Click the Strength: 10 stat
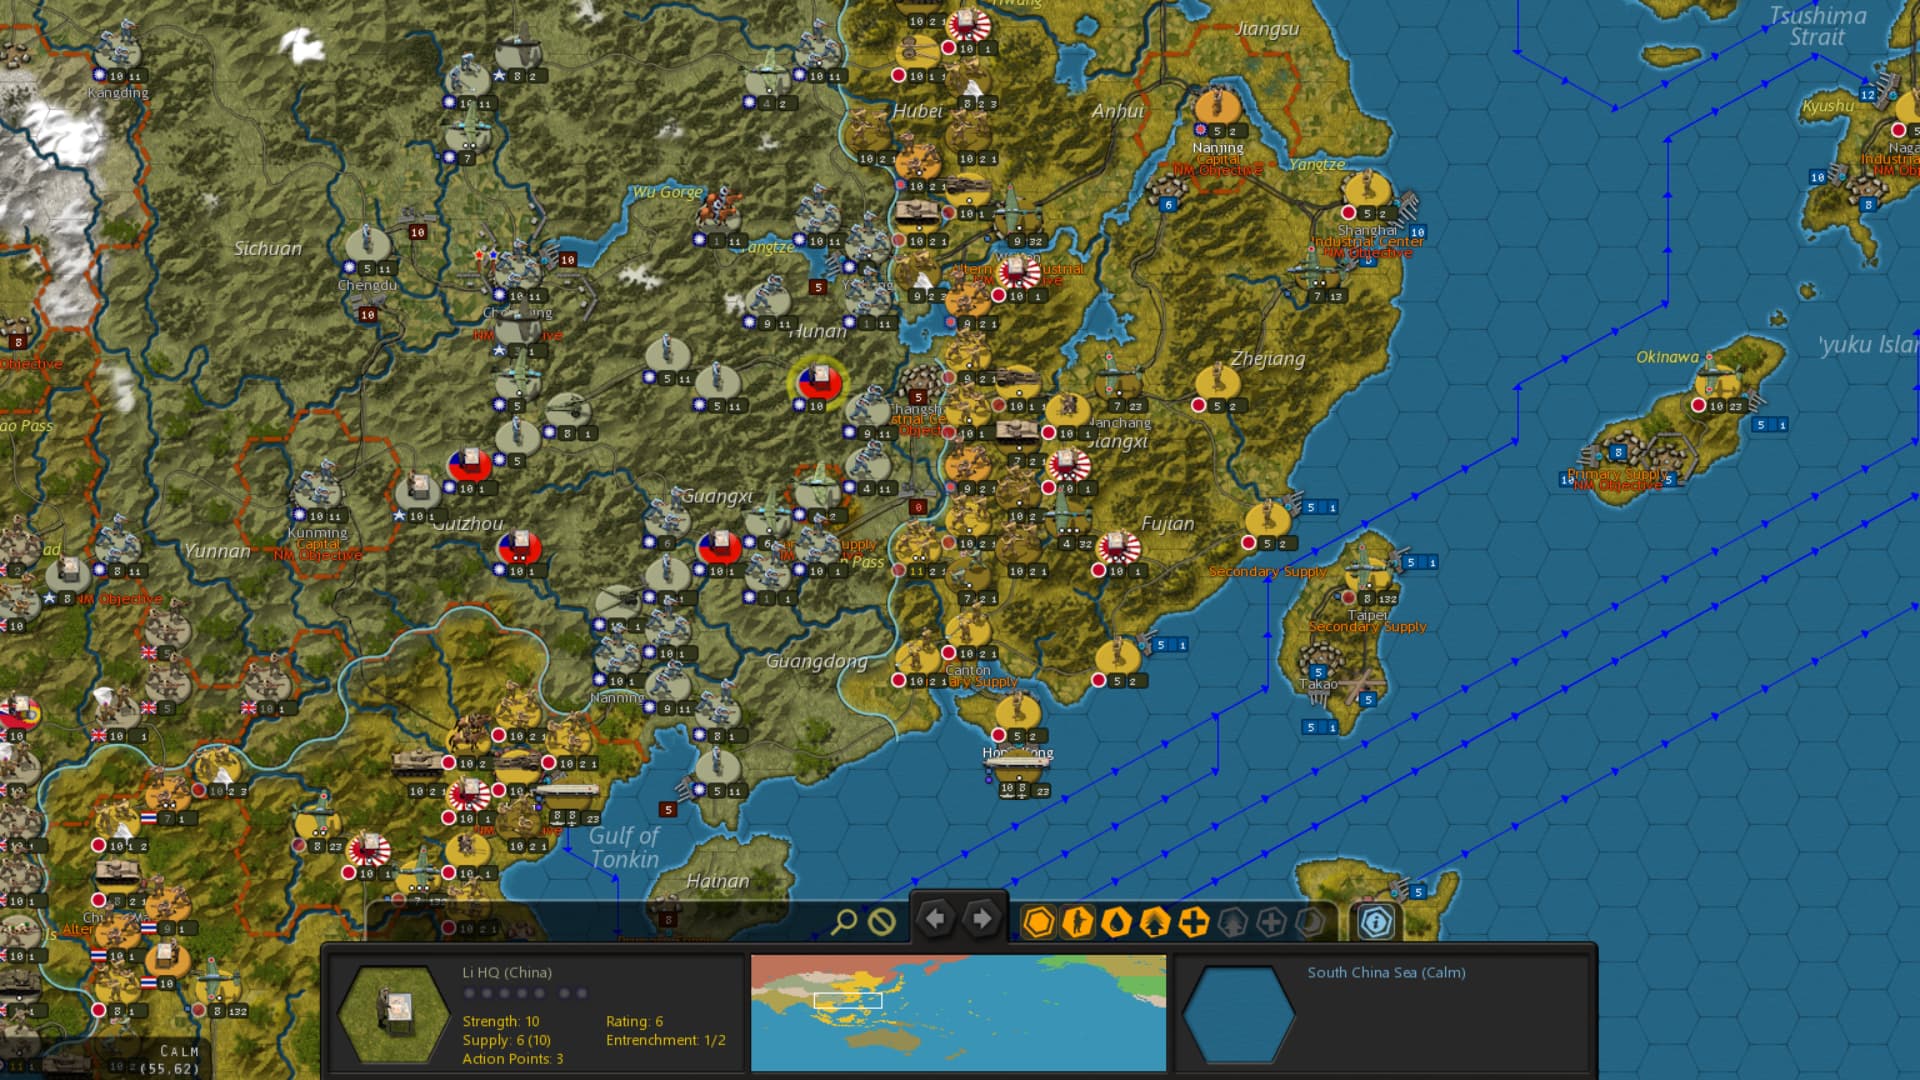The image size is (1920, 1080). (500, 1021)
